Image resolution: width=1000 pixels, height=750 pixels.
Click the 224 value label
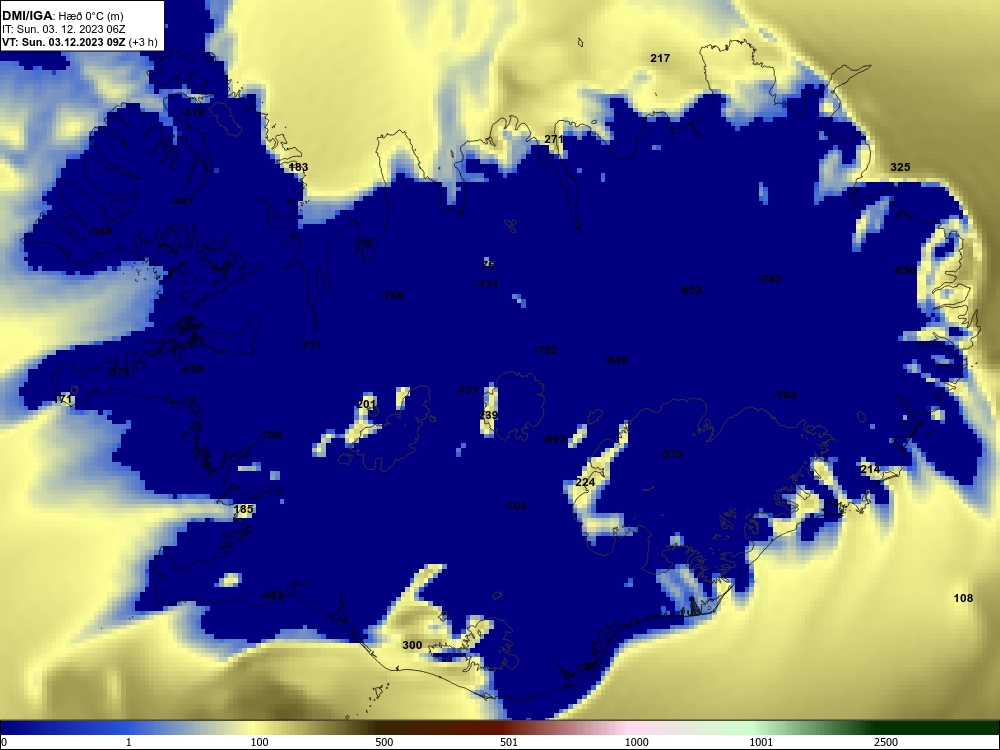585,482
